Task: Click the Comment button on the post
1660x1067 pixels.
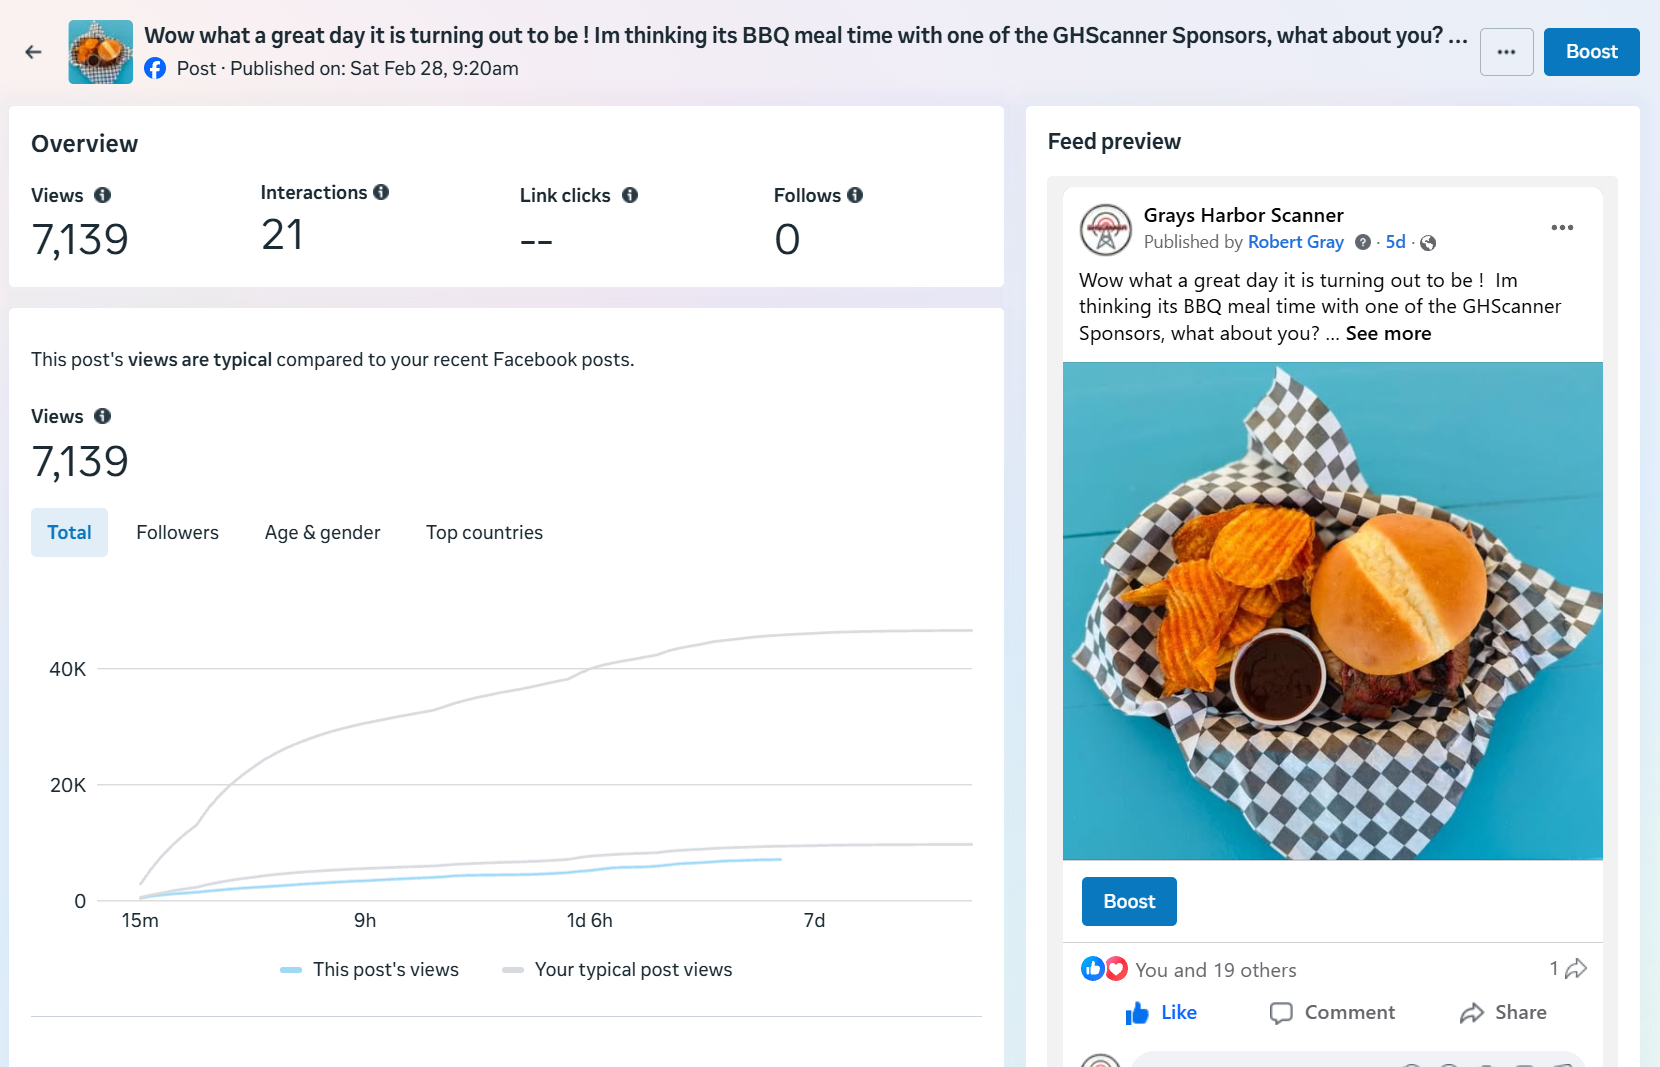Action: coord(1332,1013)
